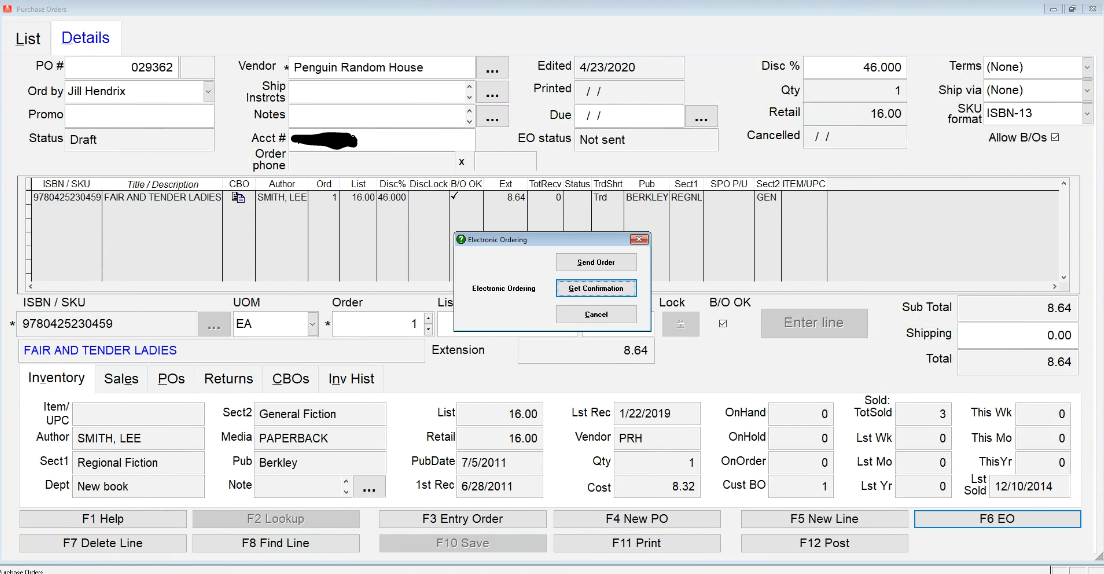
Task: Click F5 New Line button
Action: click(x=824, y=519)
